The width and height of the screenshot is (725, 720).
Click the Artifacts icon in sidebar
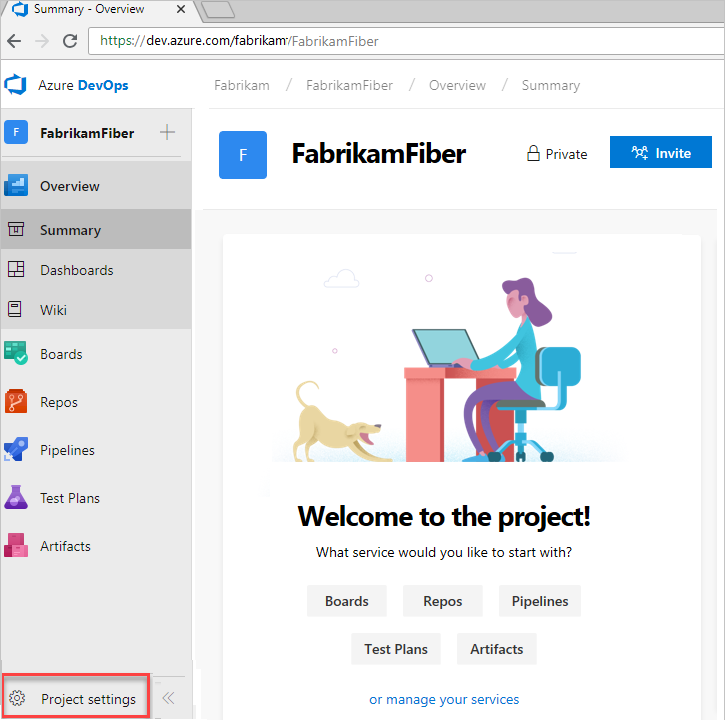tap(16, 546)
